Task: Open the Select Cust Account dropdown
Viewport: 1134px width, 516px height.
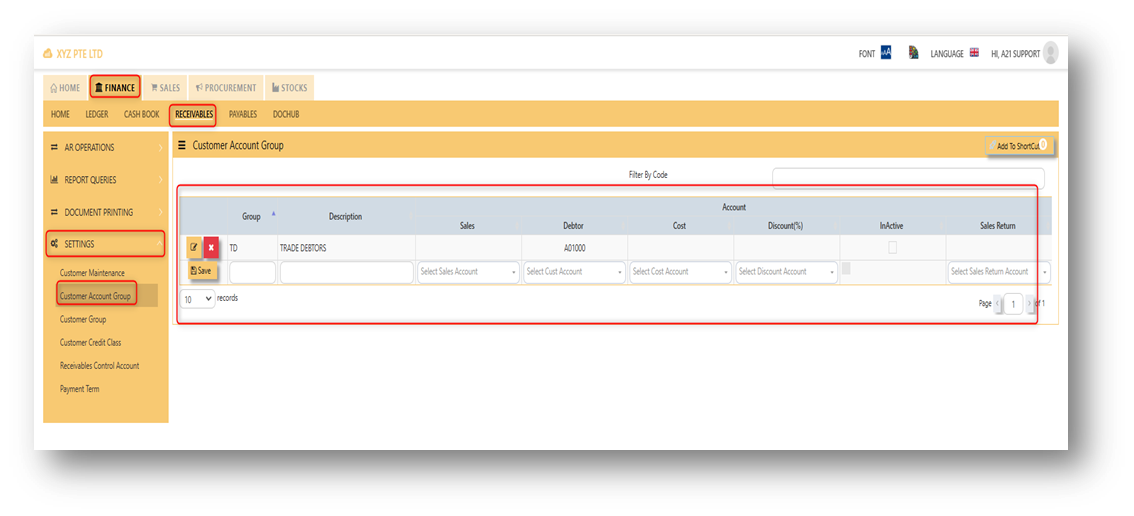Action: click(574, 272)
